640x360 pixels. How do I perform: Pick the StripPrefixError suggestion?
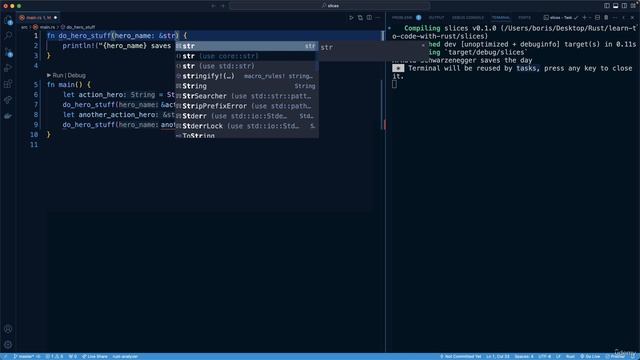click(x=247, y=106)
